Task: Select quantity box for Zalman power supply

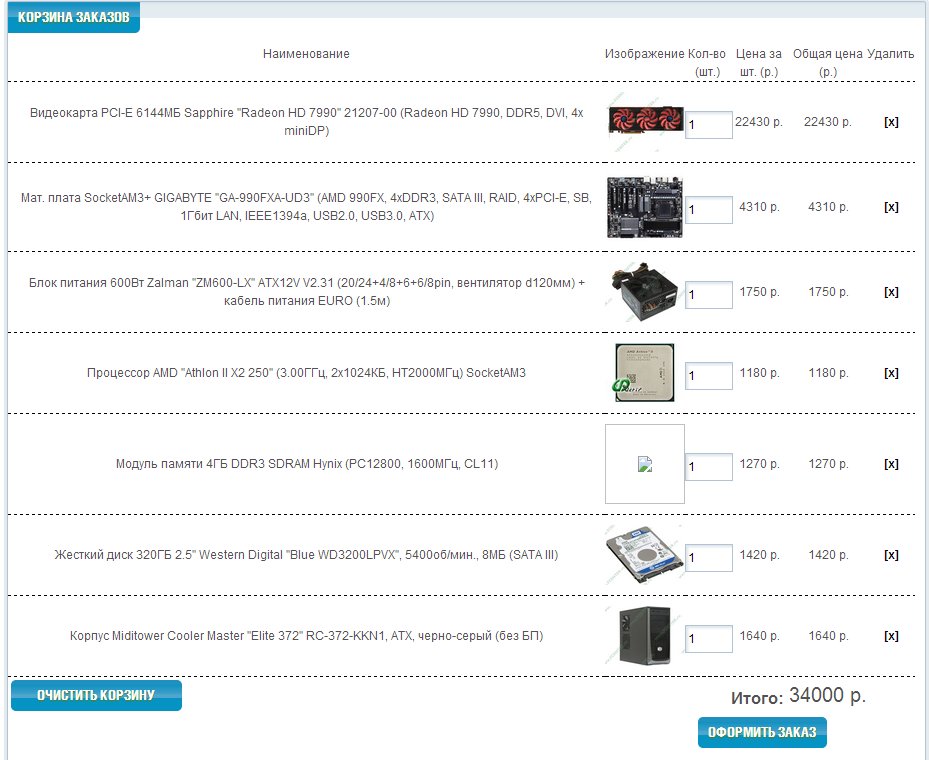Action: [709, 295]
